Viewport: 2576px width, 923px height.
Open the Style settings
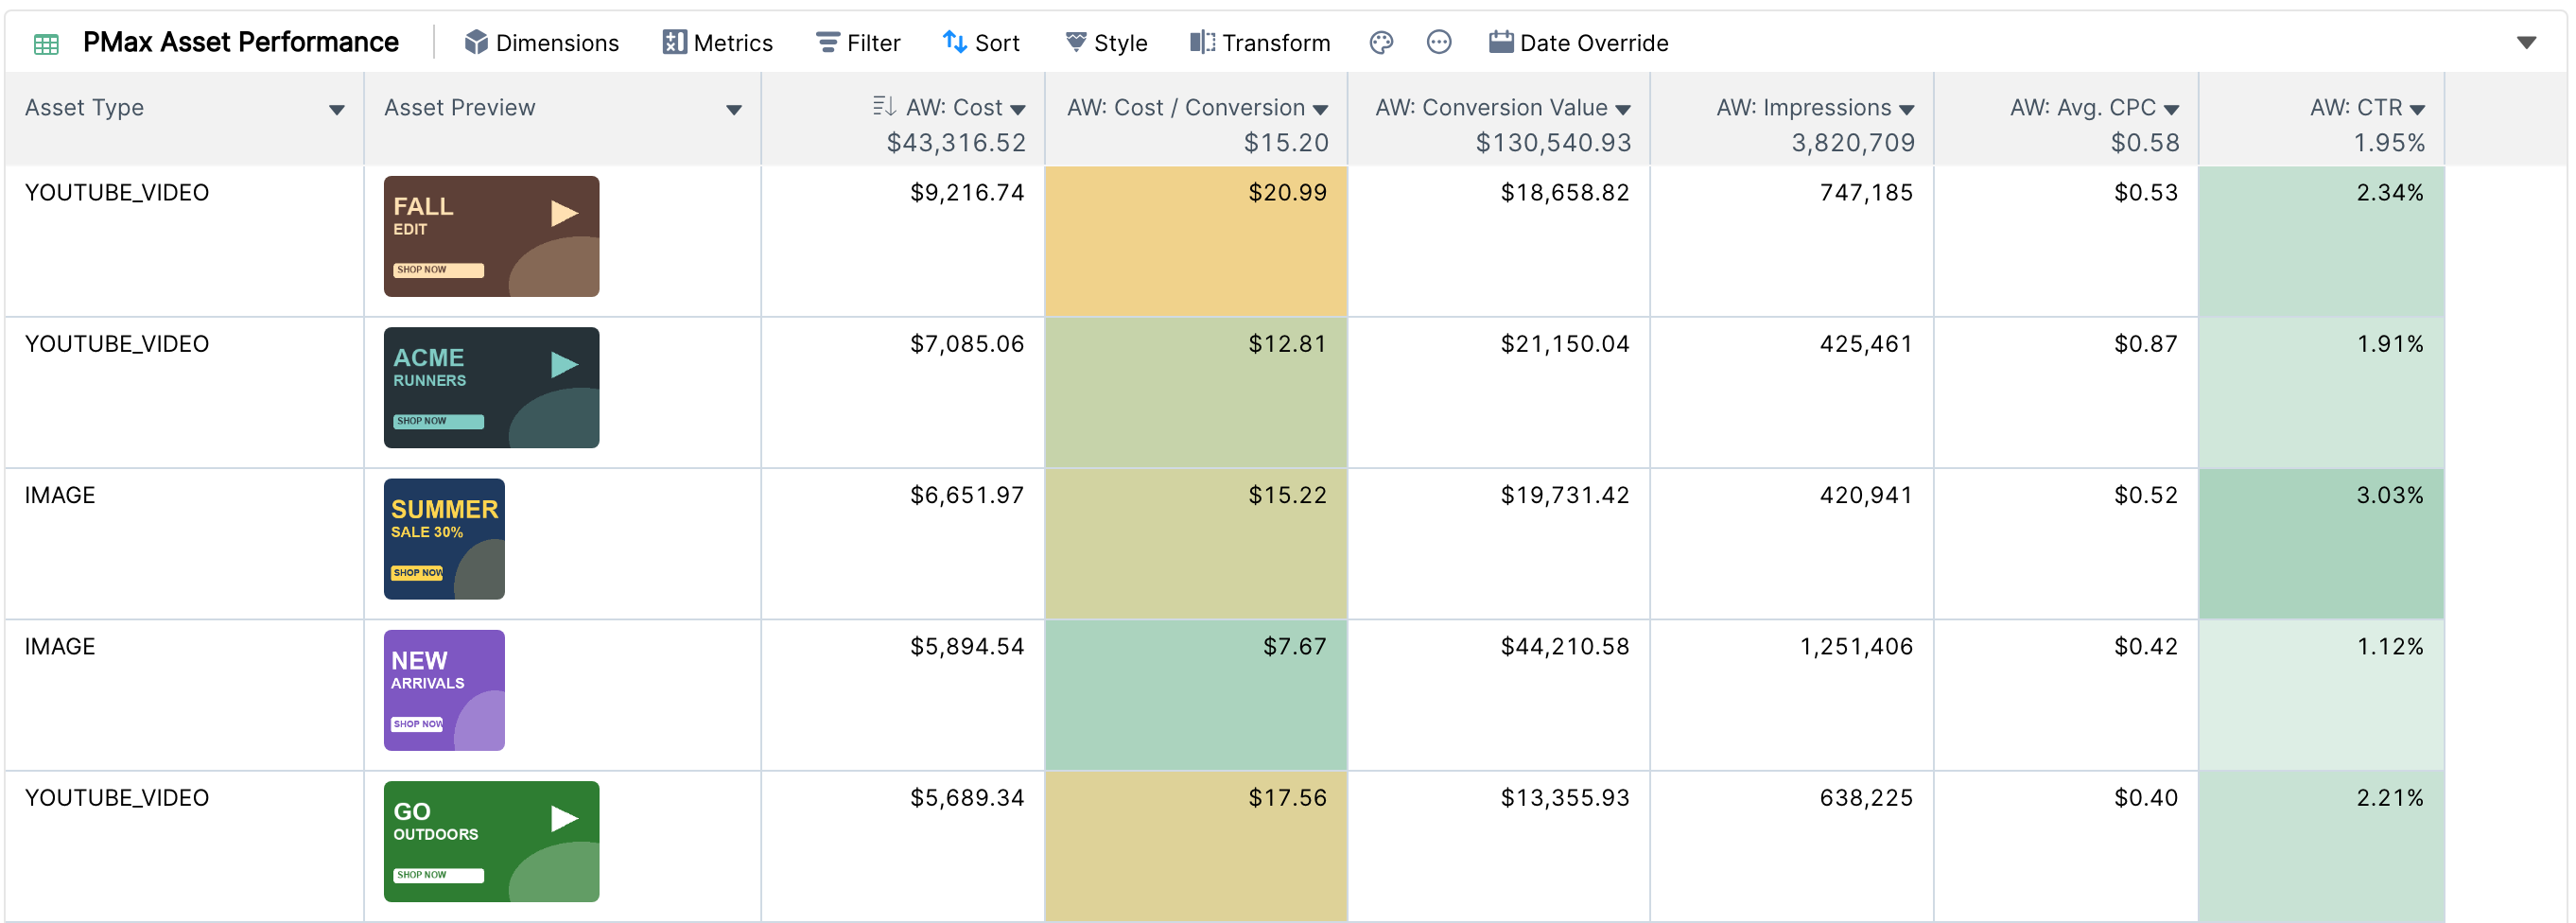tap(1106, 43)
